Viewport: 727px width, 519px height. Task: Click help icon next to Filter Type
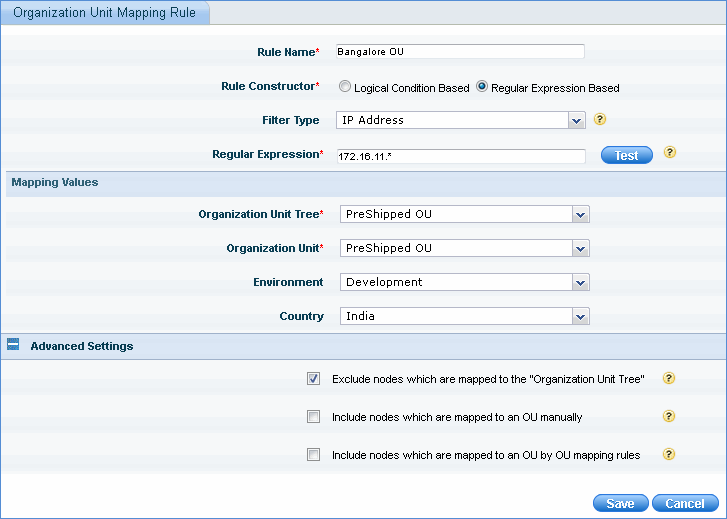point(601,119)
